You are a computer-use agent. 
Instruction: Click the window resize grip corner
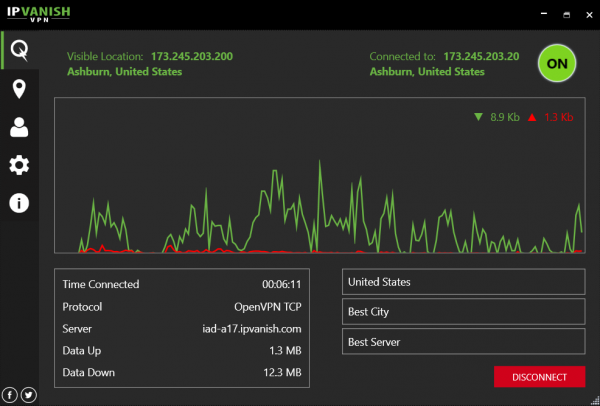[595, 401]
